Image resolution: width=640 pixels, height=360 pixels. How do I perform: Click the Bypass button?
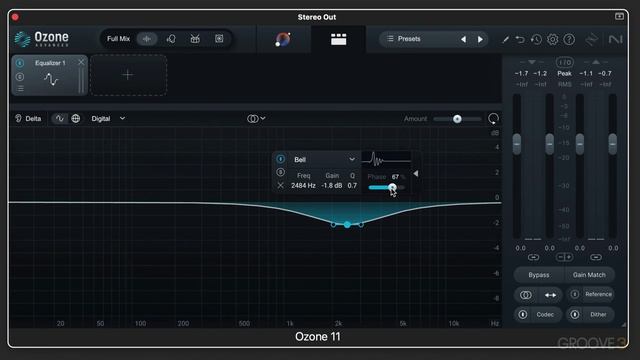tap(539, 275)
